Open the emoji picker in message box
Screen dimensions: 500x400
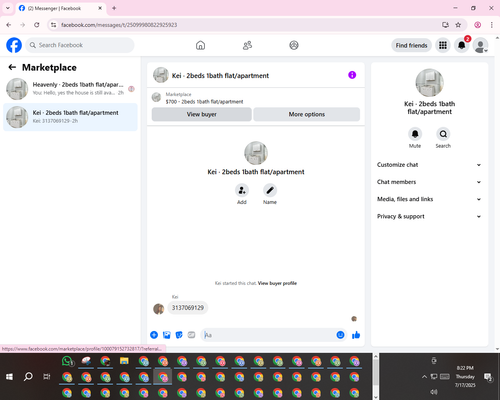[x=340, y=335]
